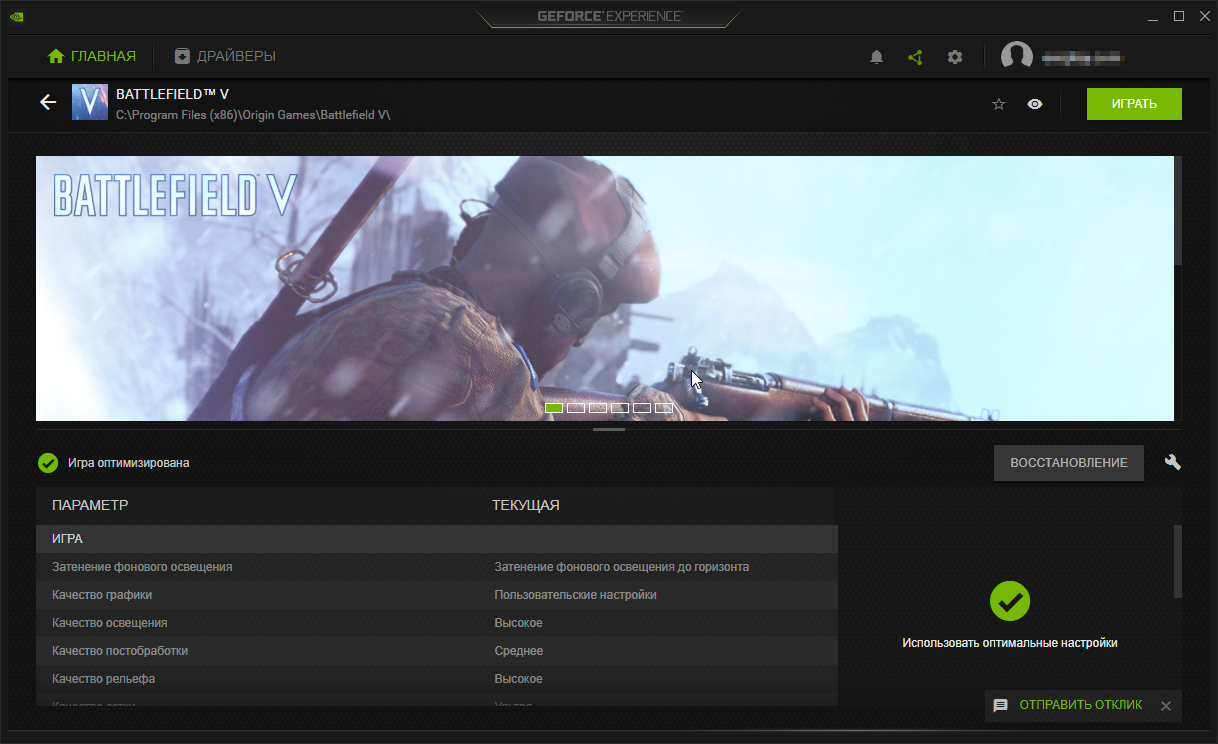This screenshot has width=1218, height=744.
Task: Select the second screenshot carousel indicator
Action: (x=576, y=408)
